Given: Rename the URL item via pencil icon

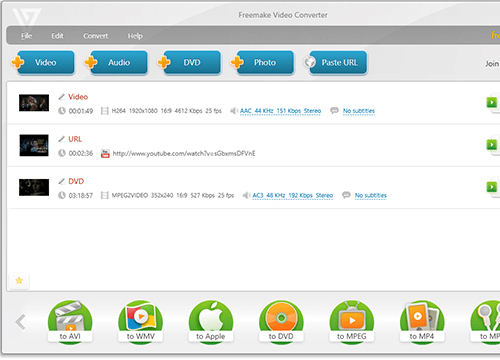Looking at the screenshot, I should [62, 139].
